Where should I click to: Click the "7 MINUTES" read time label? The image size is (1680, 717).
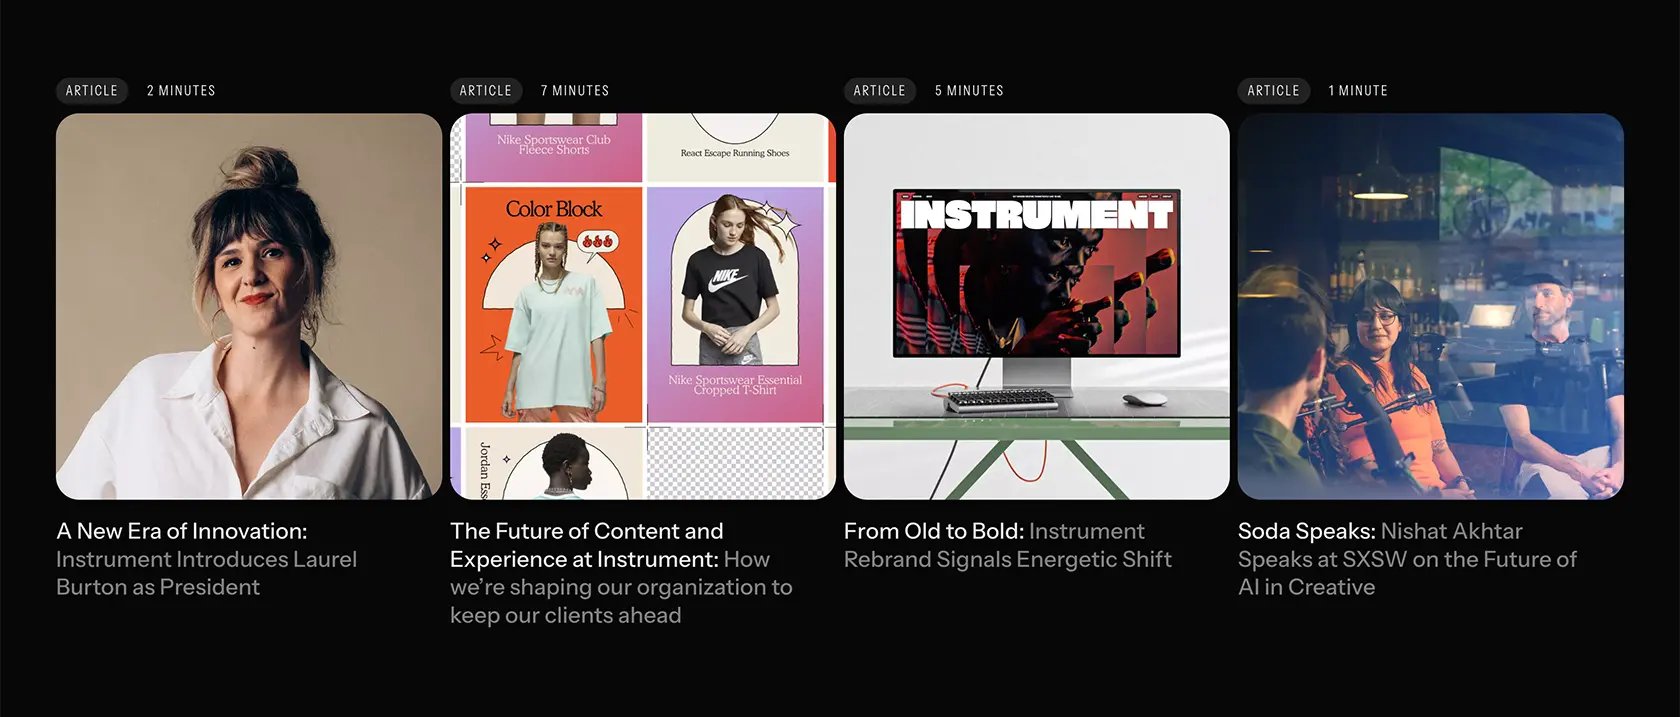[x=575, y=91]
